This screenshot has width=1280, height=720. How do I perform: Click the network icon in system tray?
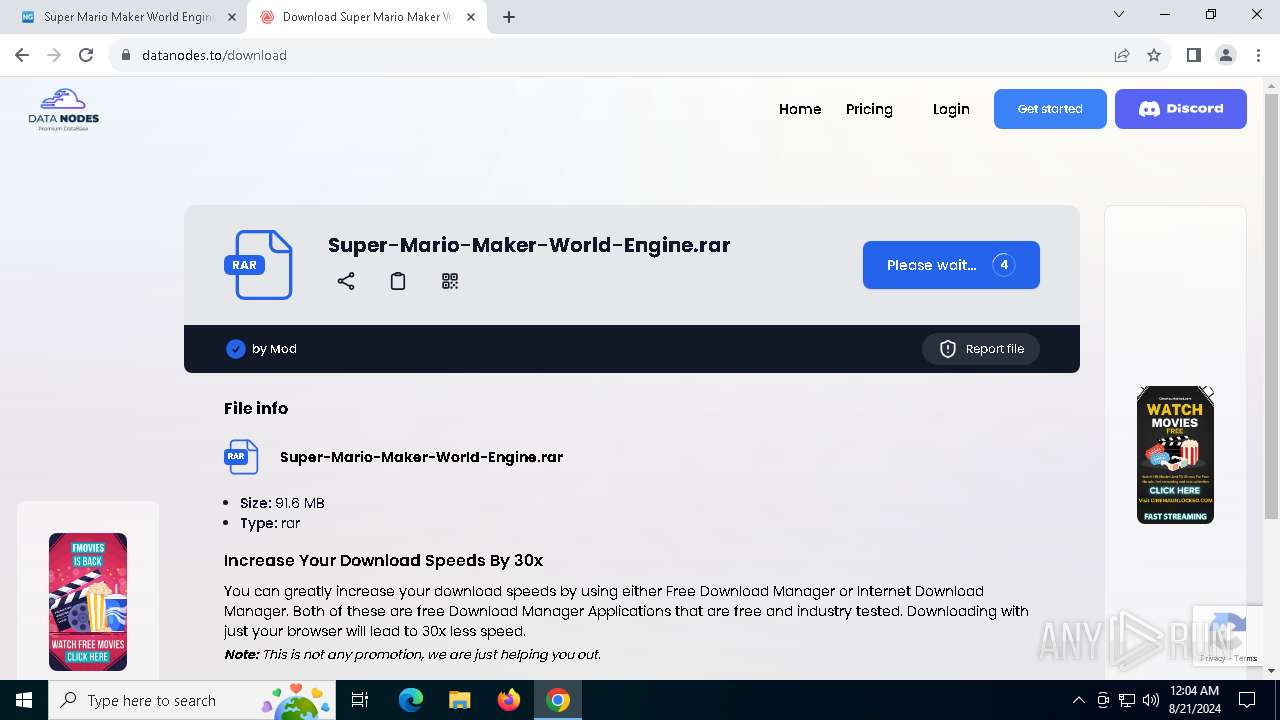[1127, 700]
